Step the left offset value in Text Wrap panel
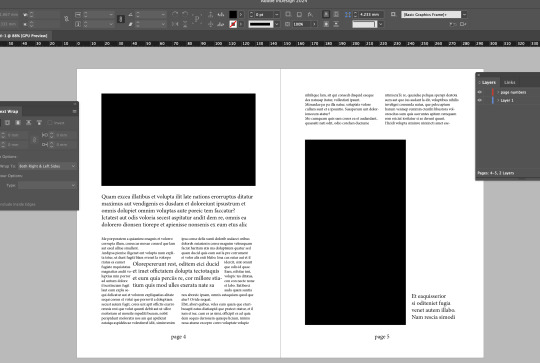 pos(52,135)
